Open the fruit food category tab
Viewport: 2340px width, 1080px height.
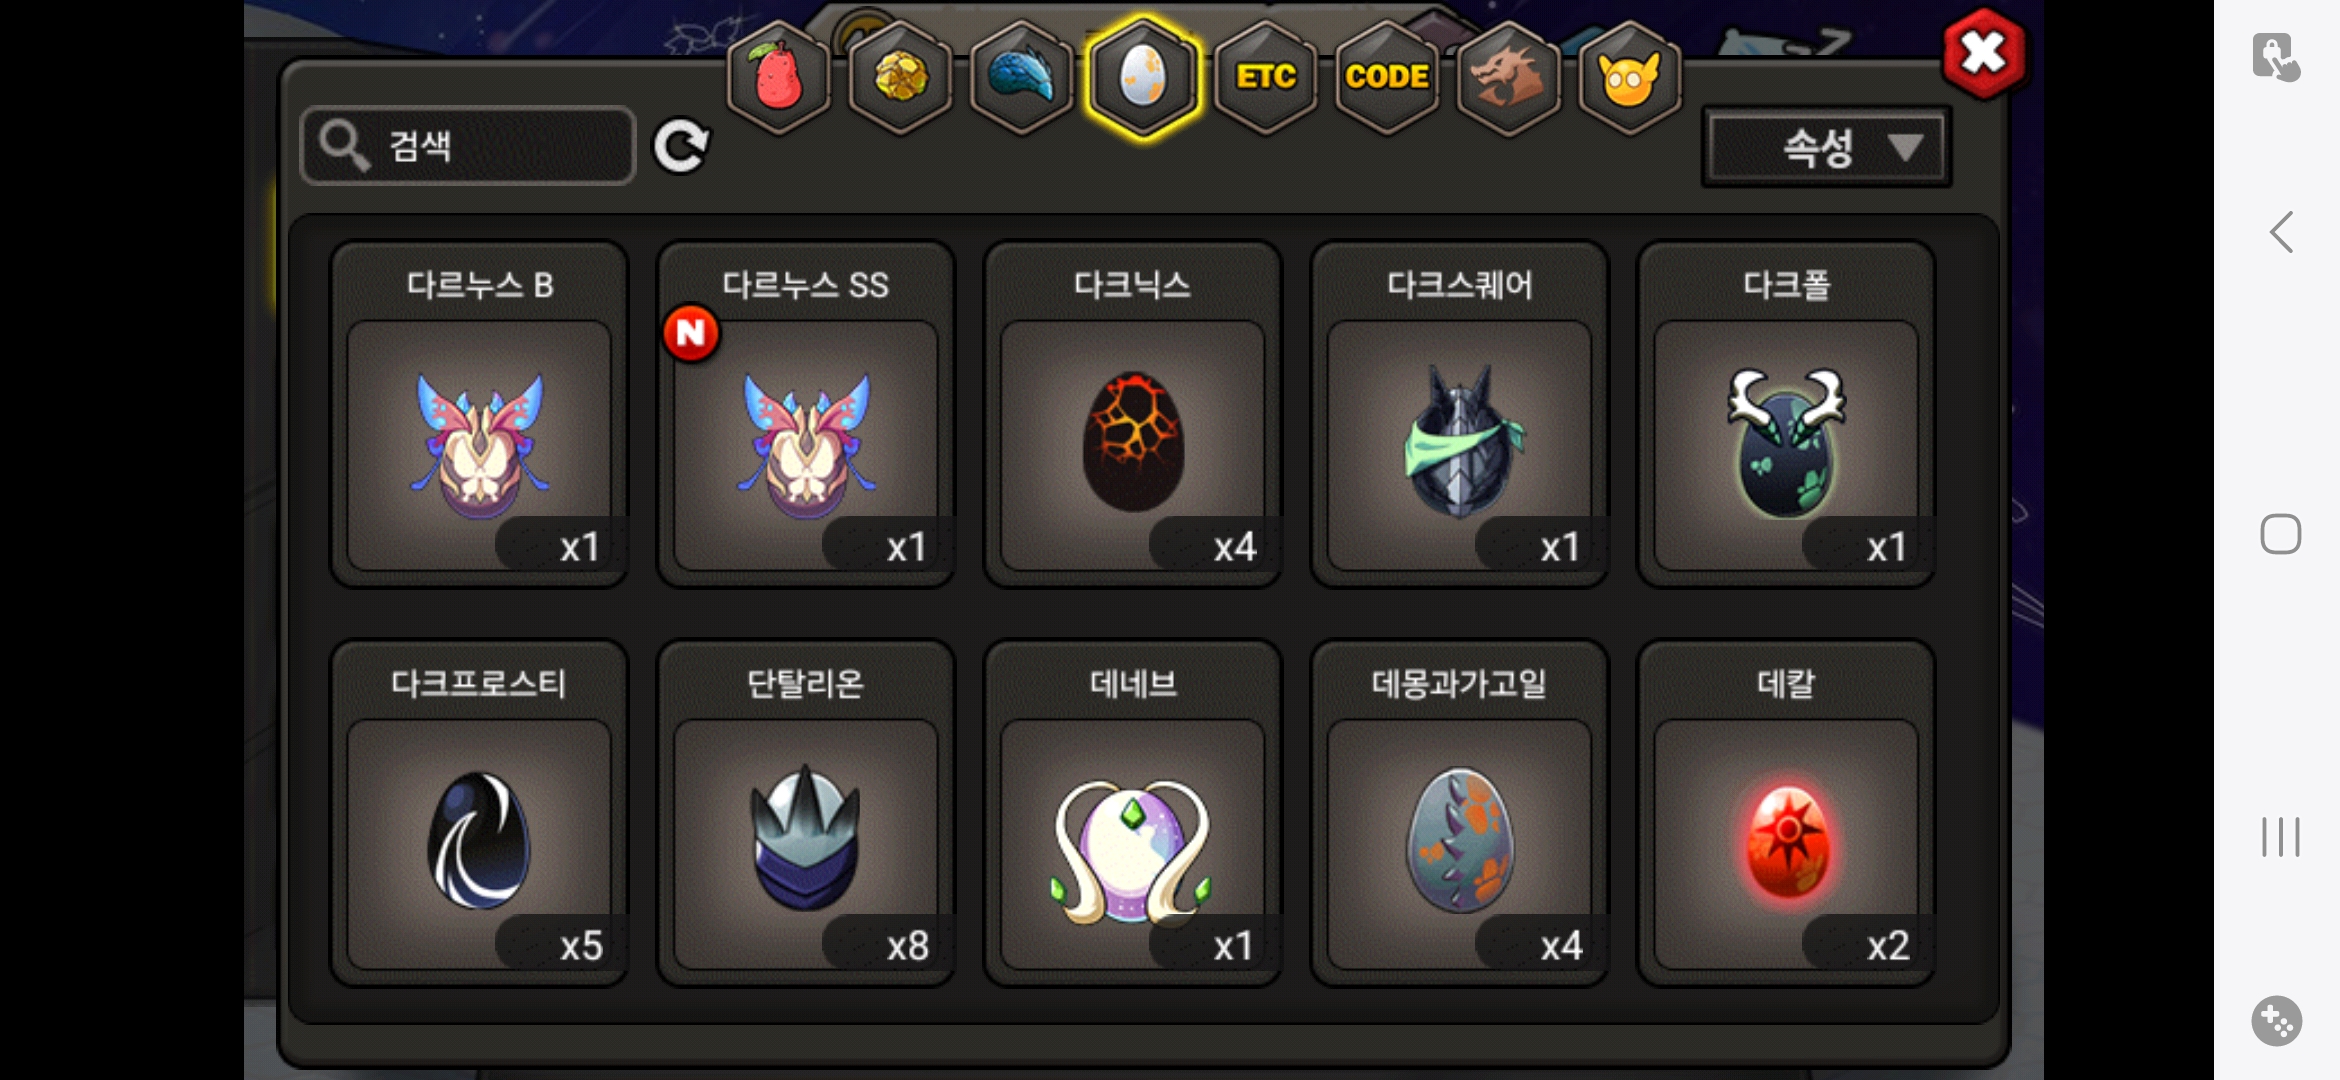778,78
